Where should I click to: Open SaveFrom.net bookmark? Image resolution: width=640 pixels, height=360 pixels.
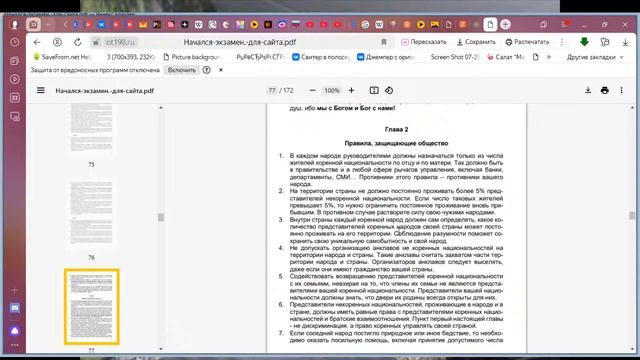(62, 57)
